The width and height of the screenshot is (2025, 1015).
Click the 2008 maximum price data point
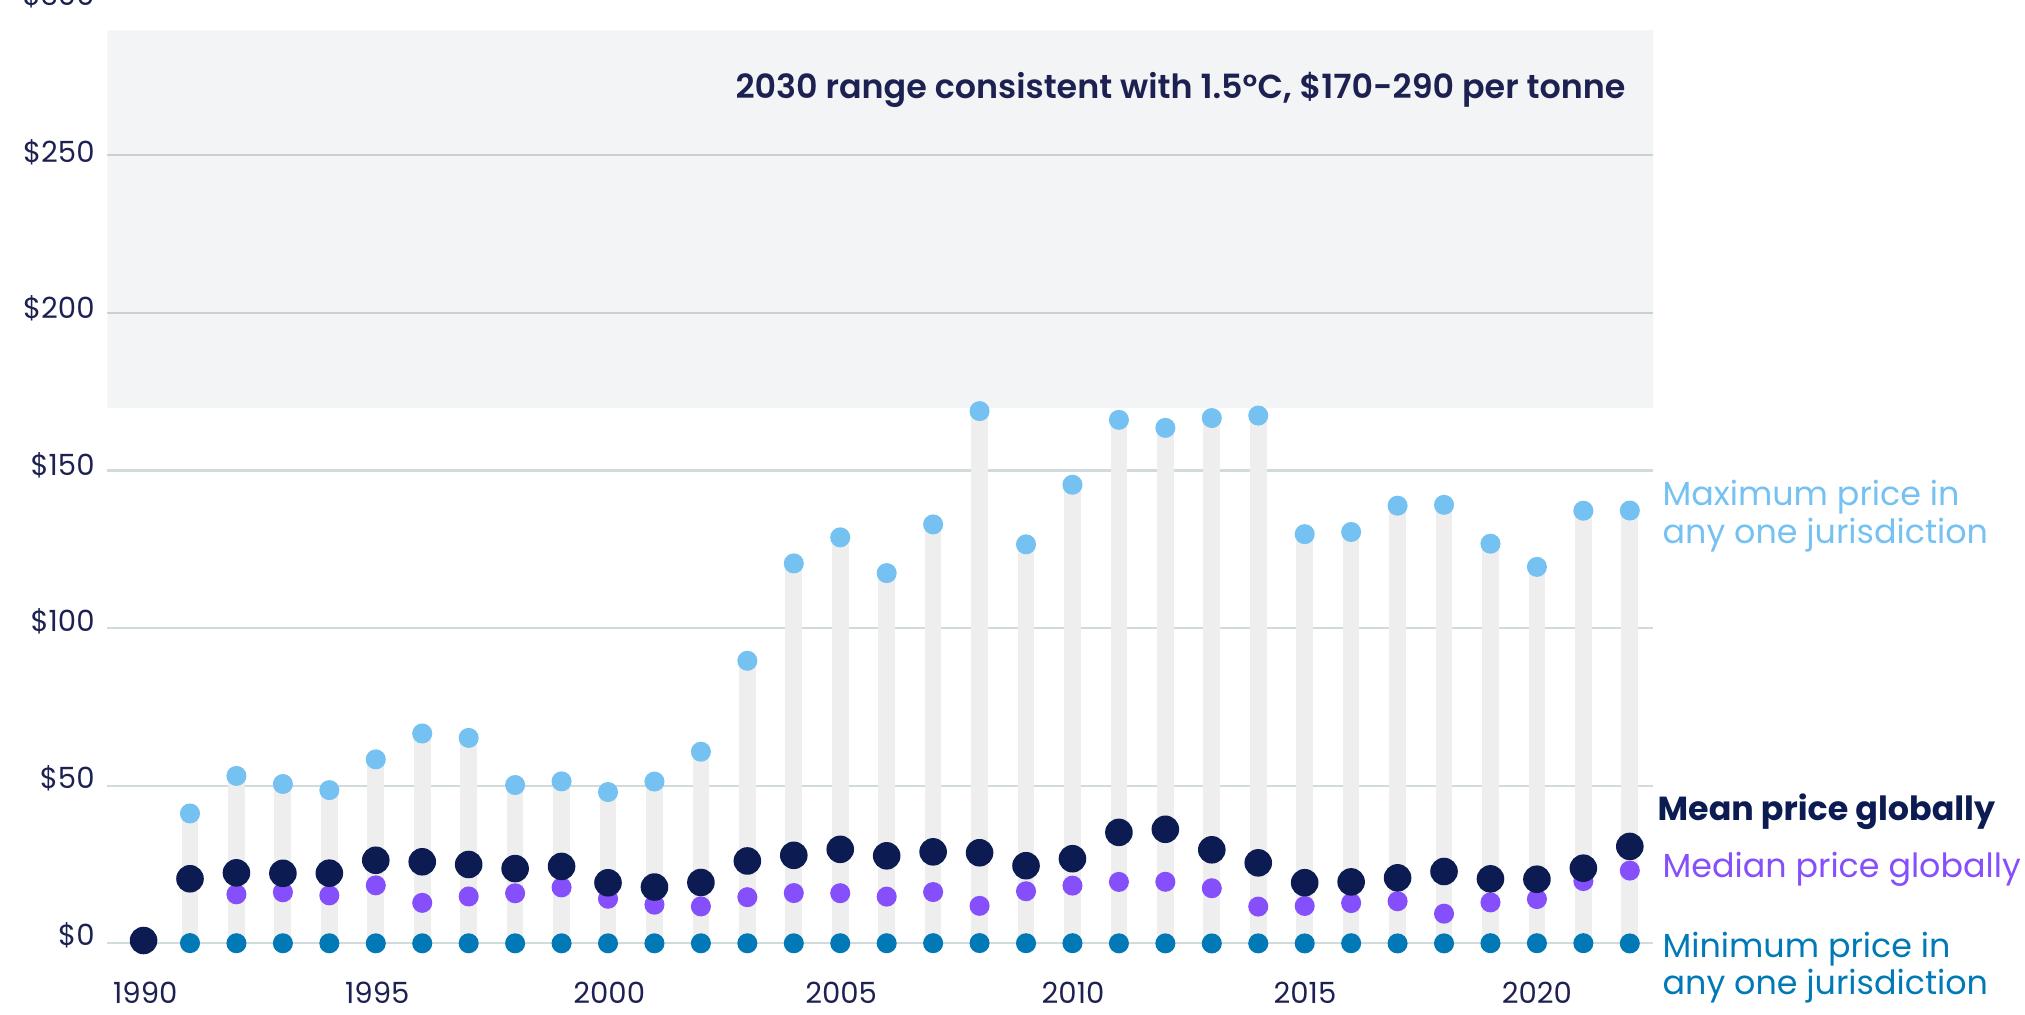(979, 411)
